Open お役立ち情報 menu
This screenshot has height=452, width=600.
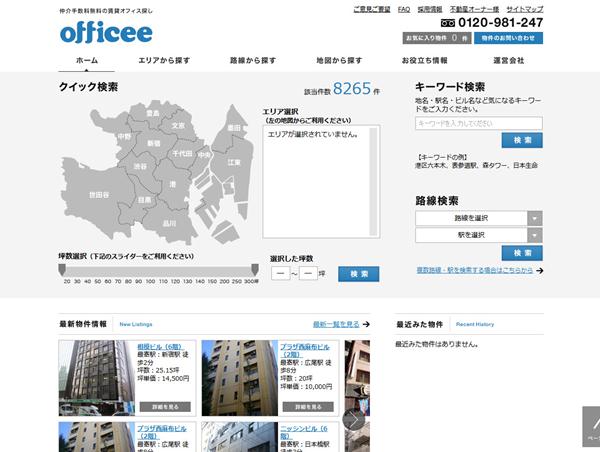click(x=424, y=60)
